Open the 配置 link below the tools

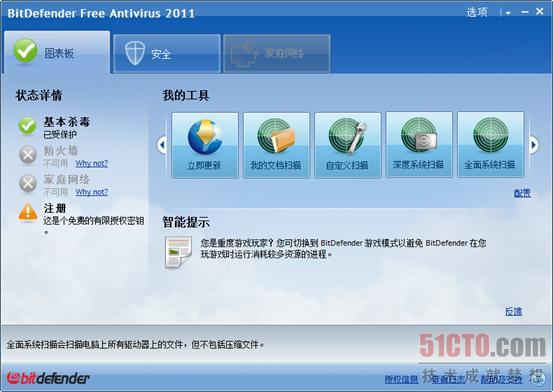click(x=522, y=193)
